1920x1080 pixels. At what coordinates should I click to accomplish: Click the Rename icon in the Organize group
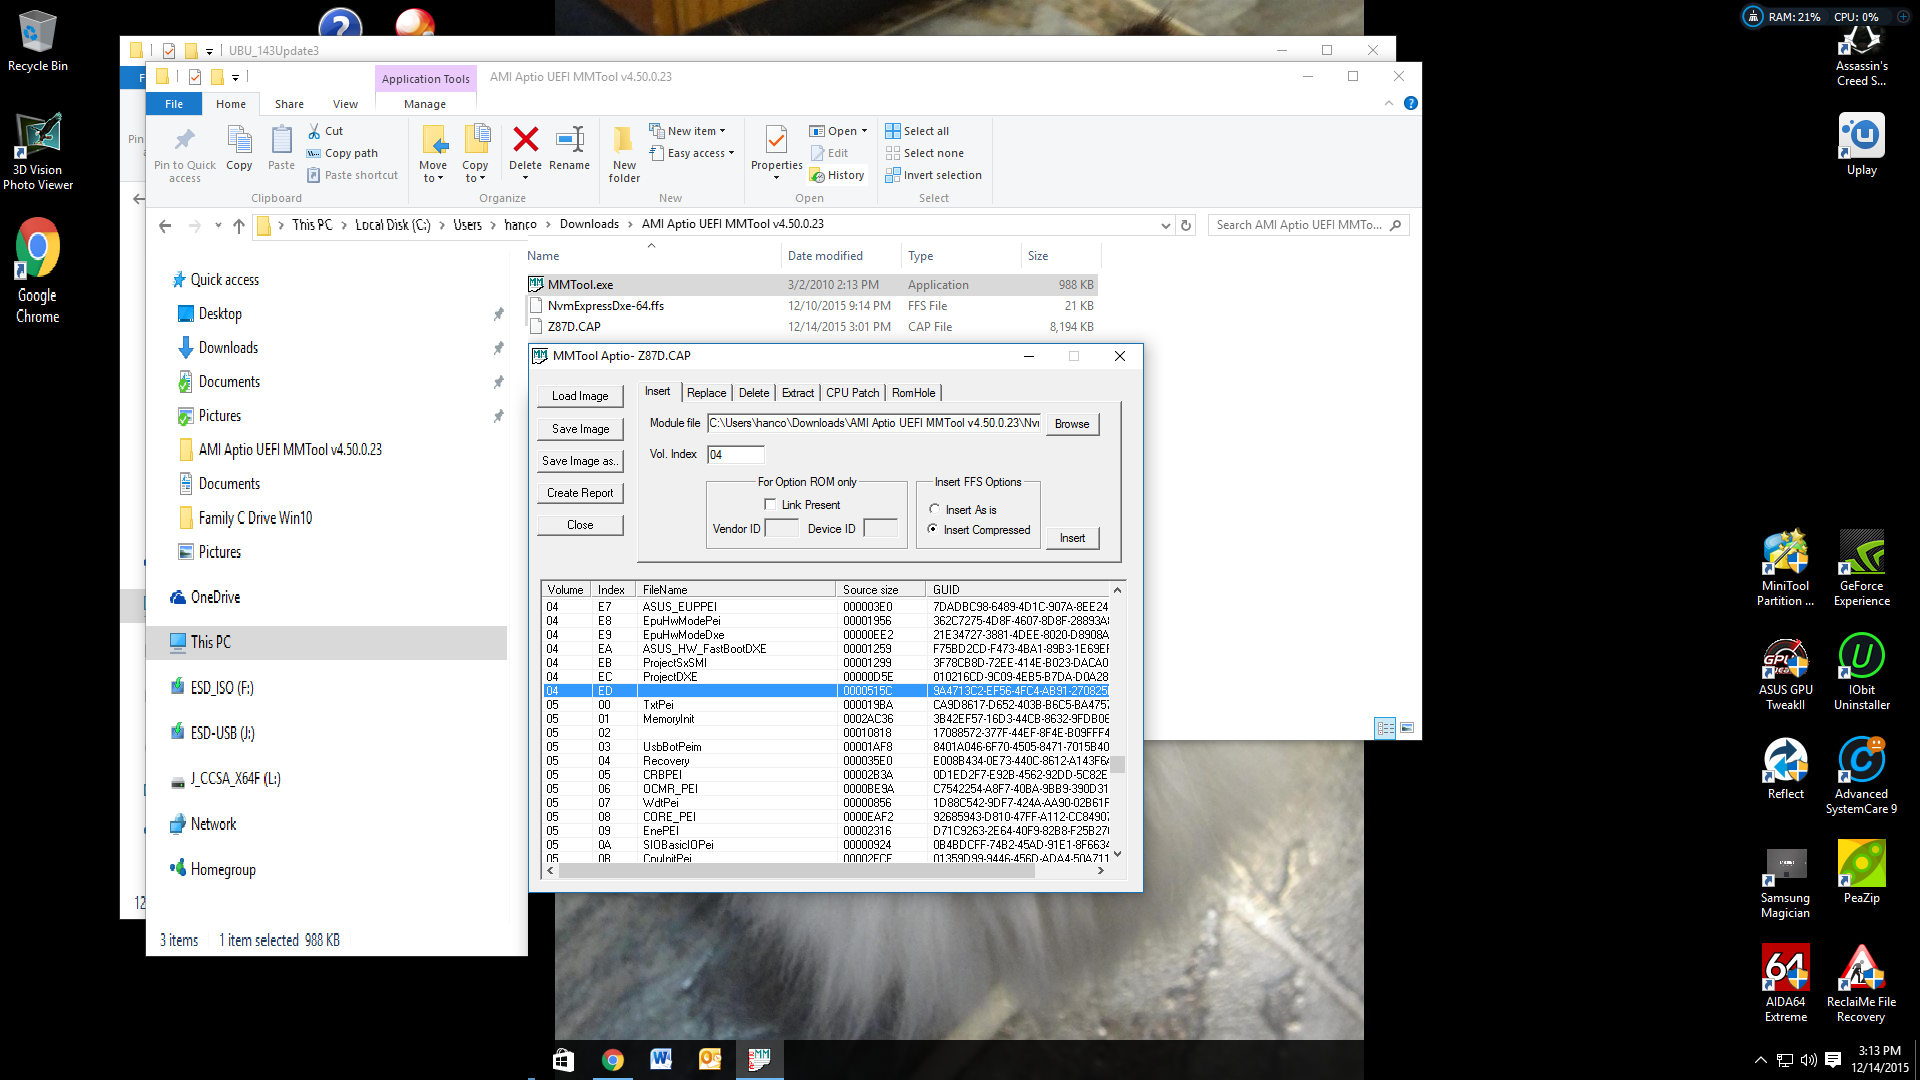pos(569,139)
